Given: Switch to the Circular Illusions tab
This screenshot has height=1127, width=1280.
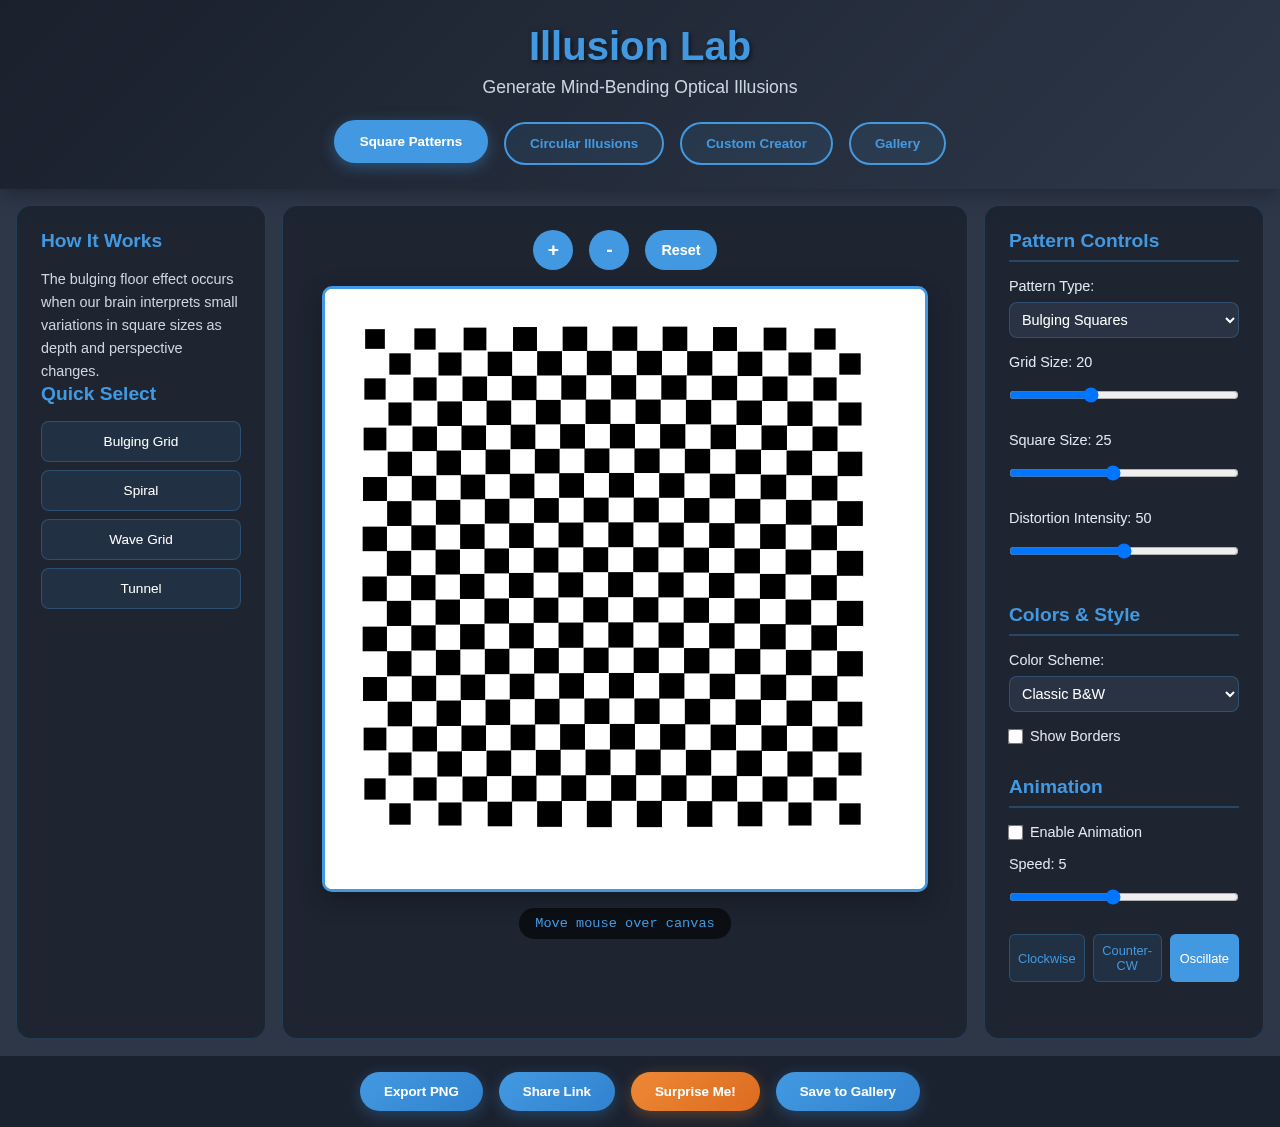Looking at the screenshot, I should [584, 144].
